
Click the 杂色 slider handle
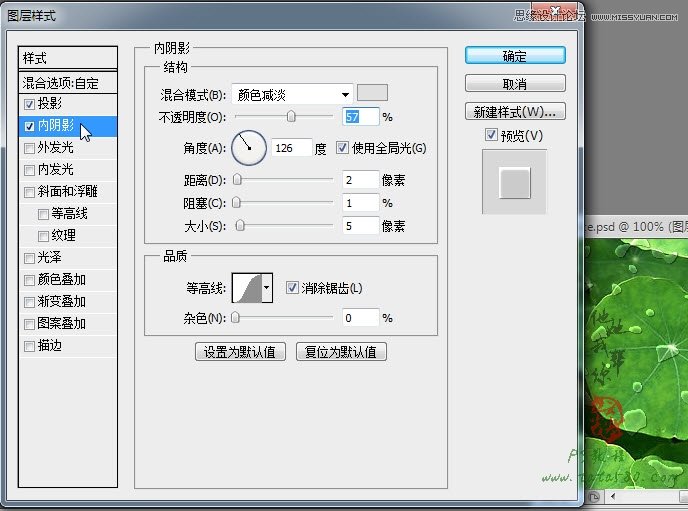tap(235, 317)
